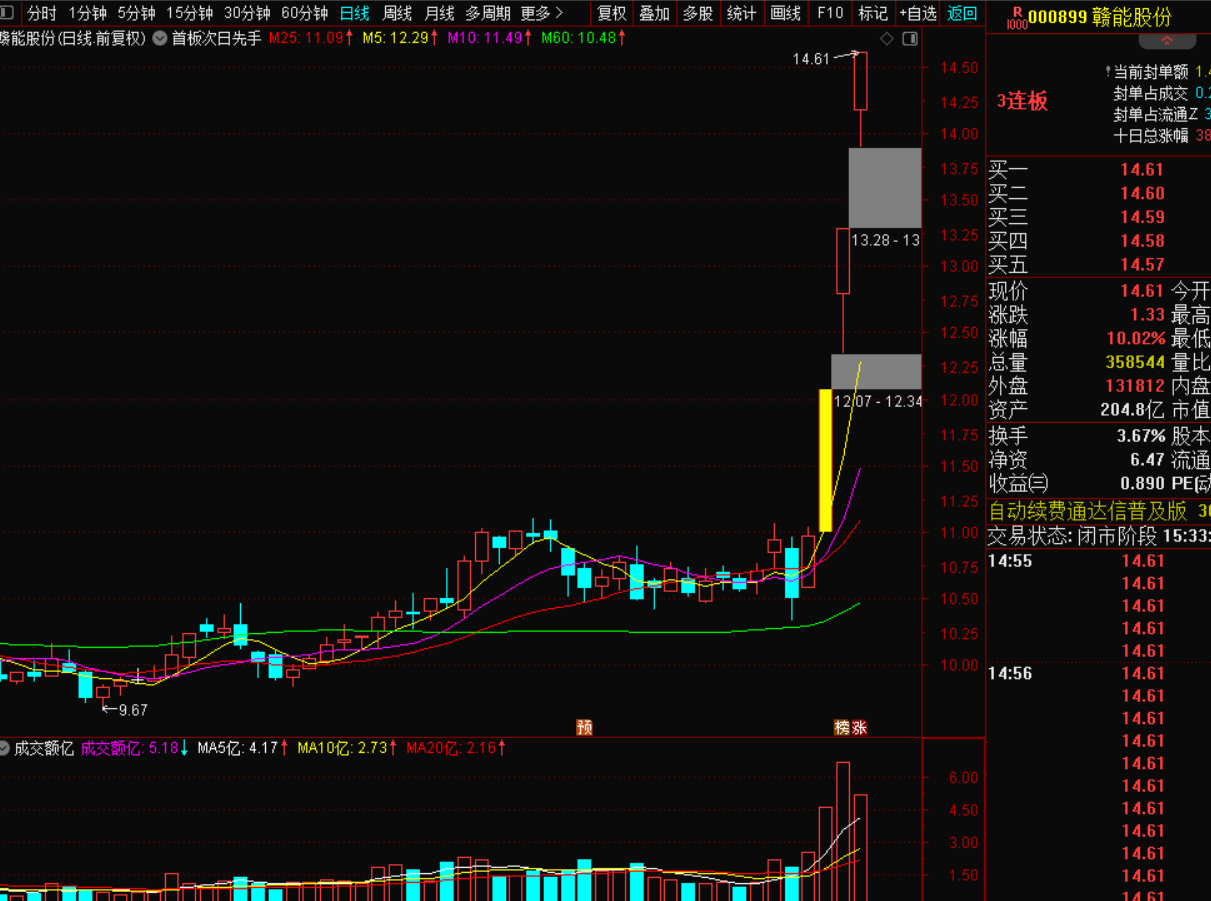
Task: Open the 首板次日先手 indicator dropdown
Action: point(160,38)
